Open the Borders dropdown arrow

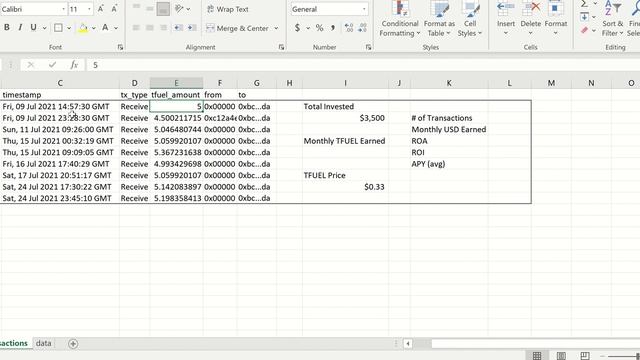(x=69, y=28)
